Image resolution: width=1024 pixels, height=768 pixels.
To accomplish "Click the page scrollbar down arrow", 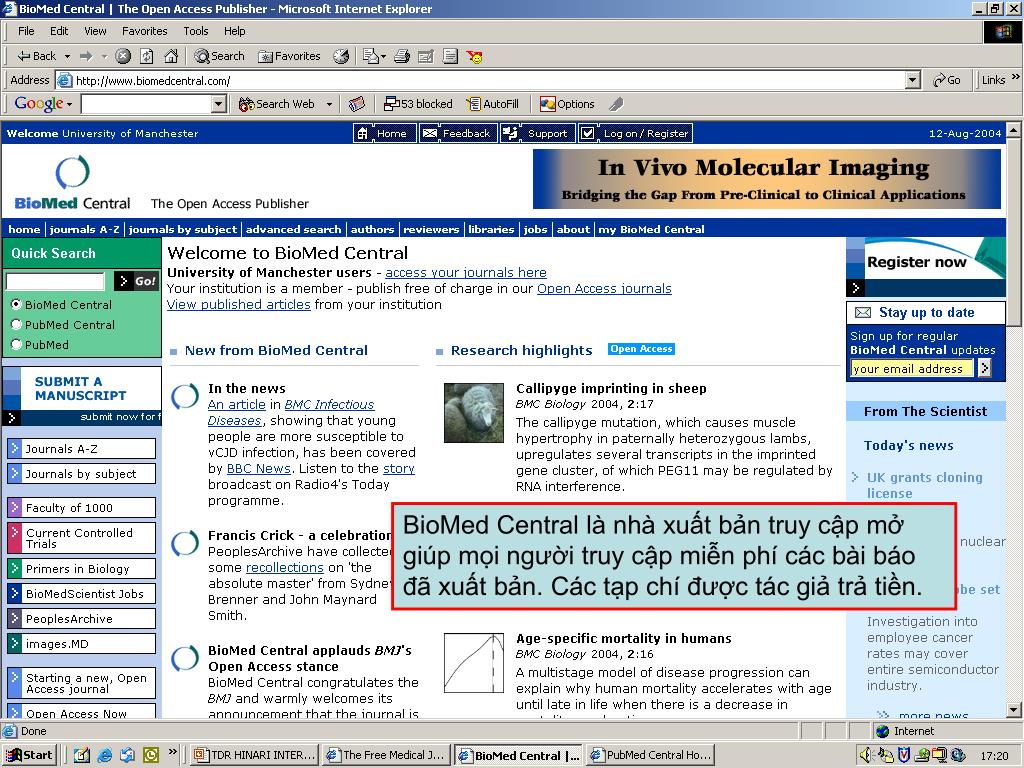I will pyautogui.click(x=1013, y=710).
